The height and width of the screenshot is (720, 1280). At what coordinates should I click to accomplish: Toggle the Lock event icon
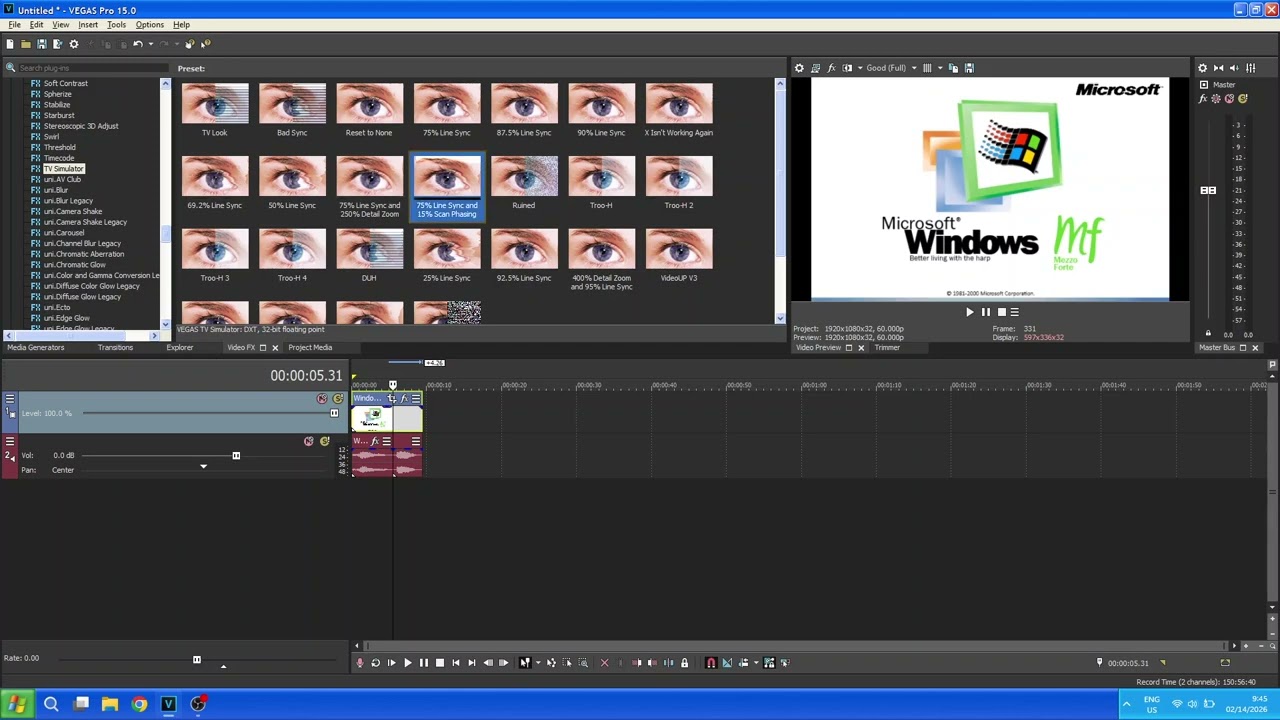click(x=684, y=663)
